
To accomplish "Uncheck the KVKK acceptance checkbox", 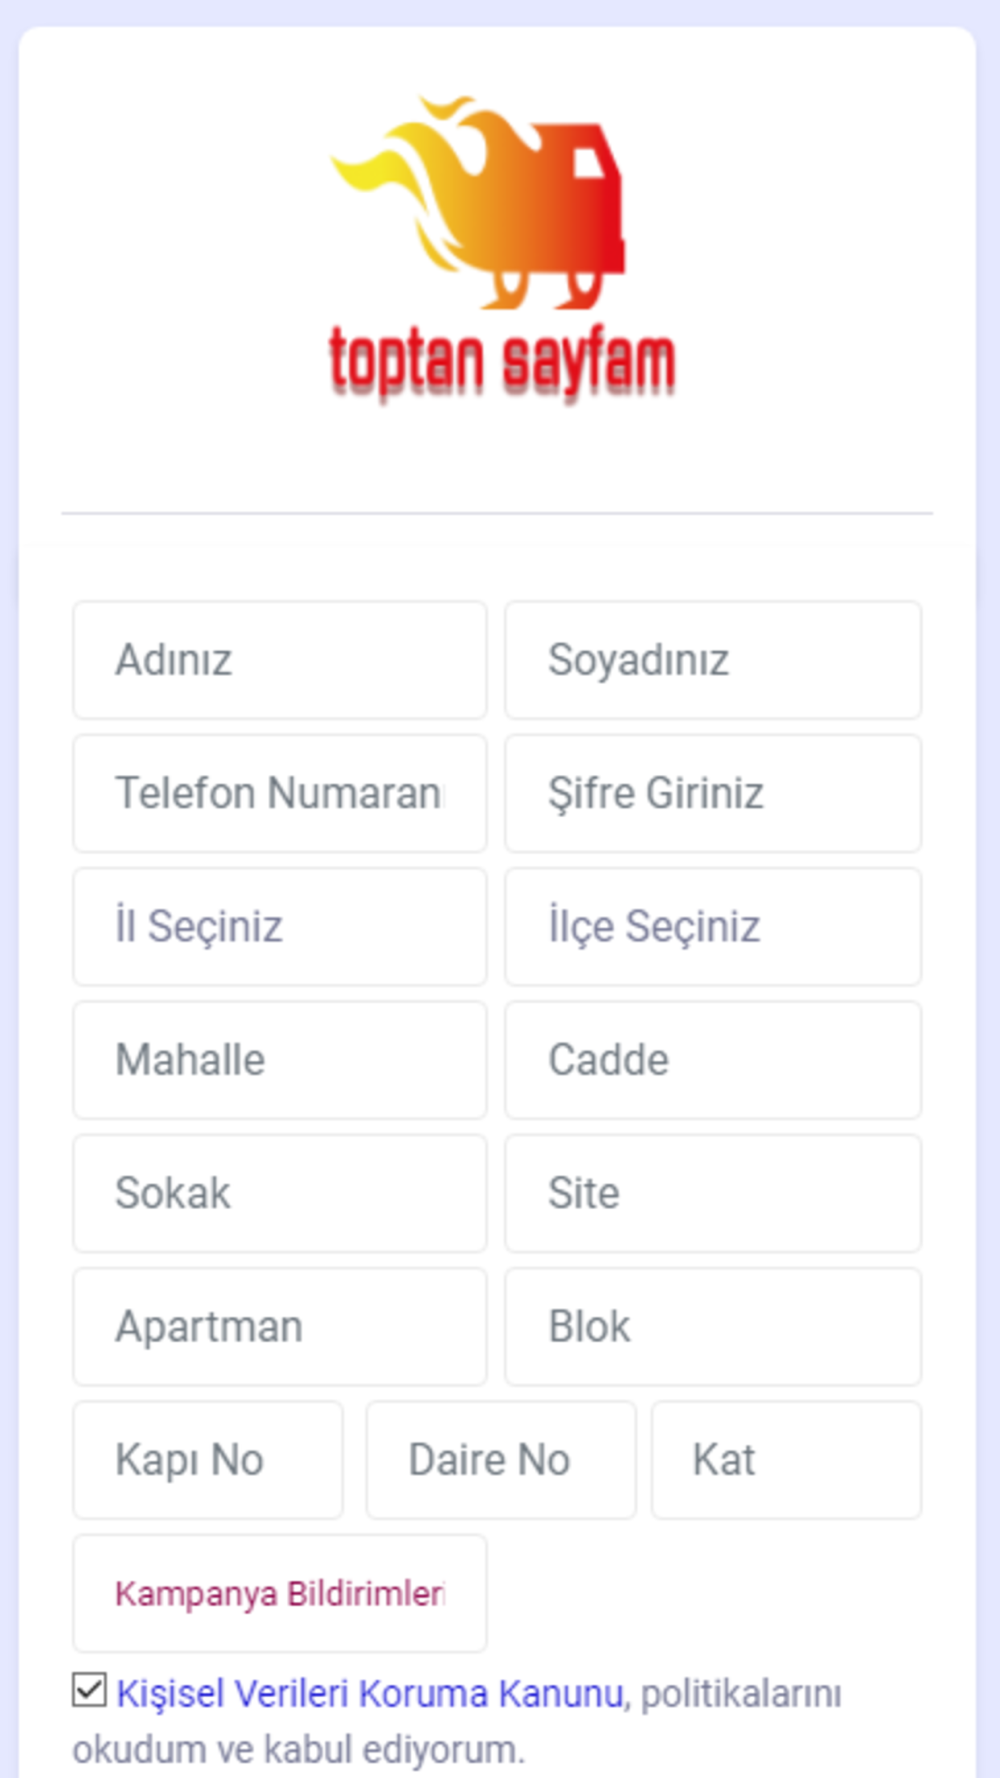I will (89, 1689).
